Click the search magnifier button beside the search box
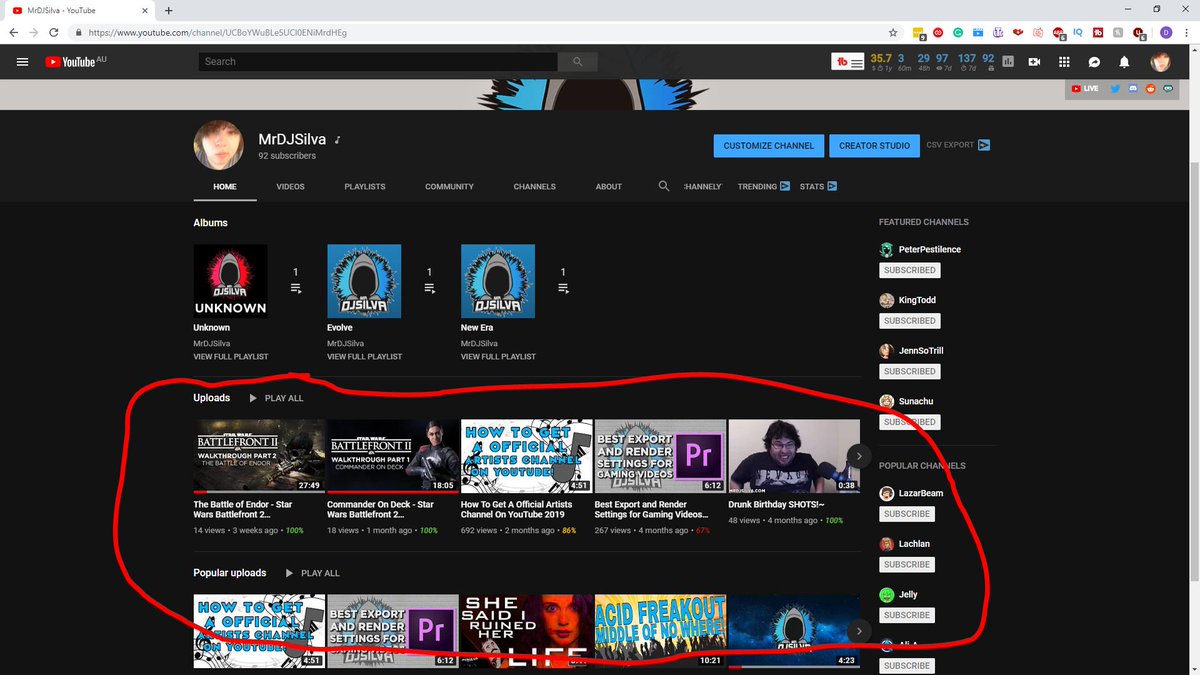 point(577,62)
